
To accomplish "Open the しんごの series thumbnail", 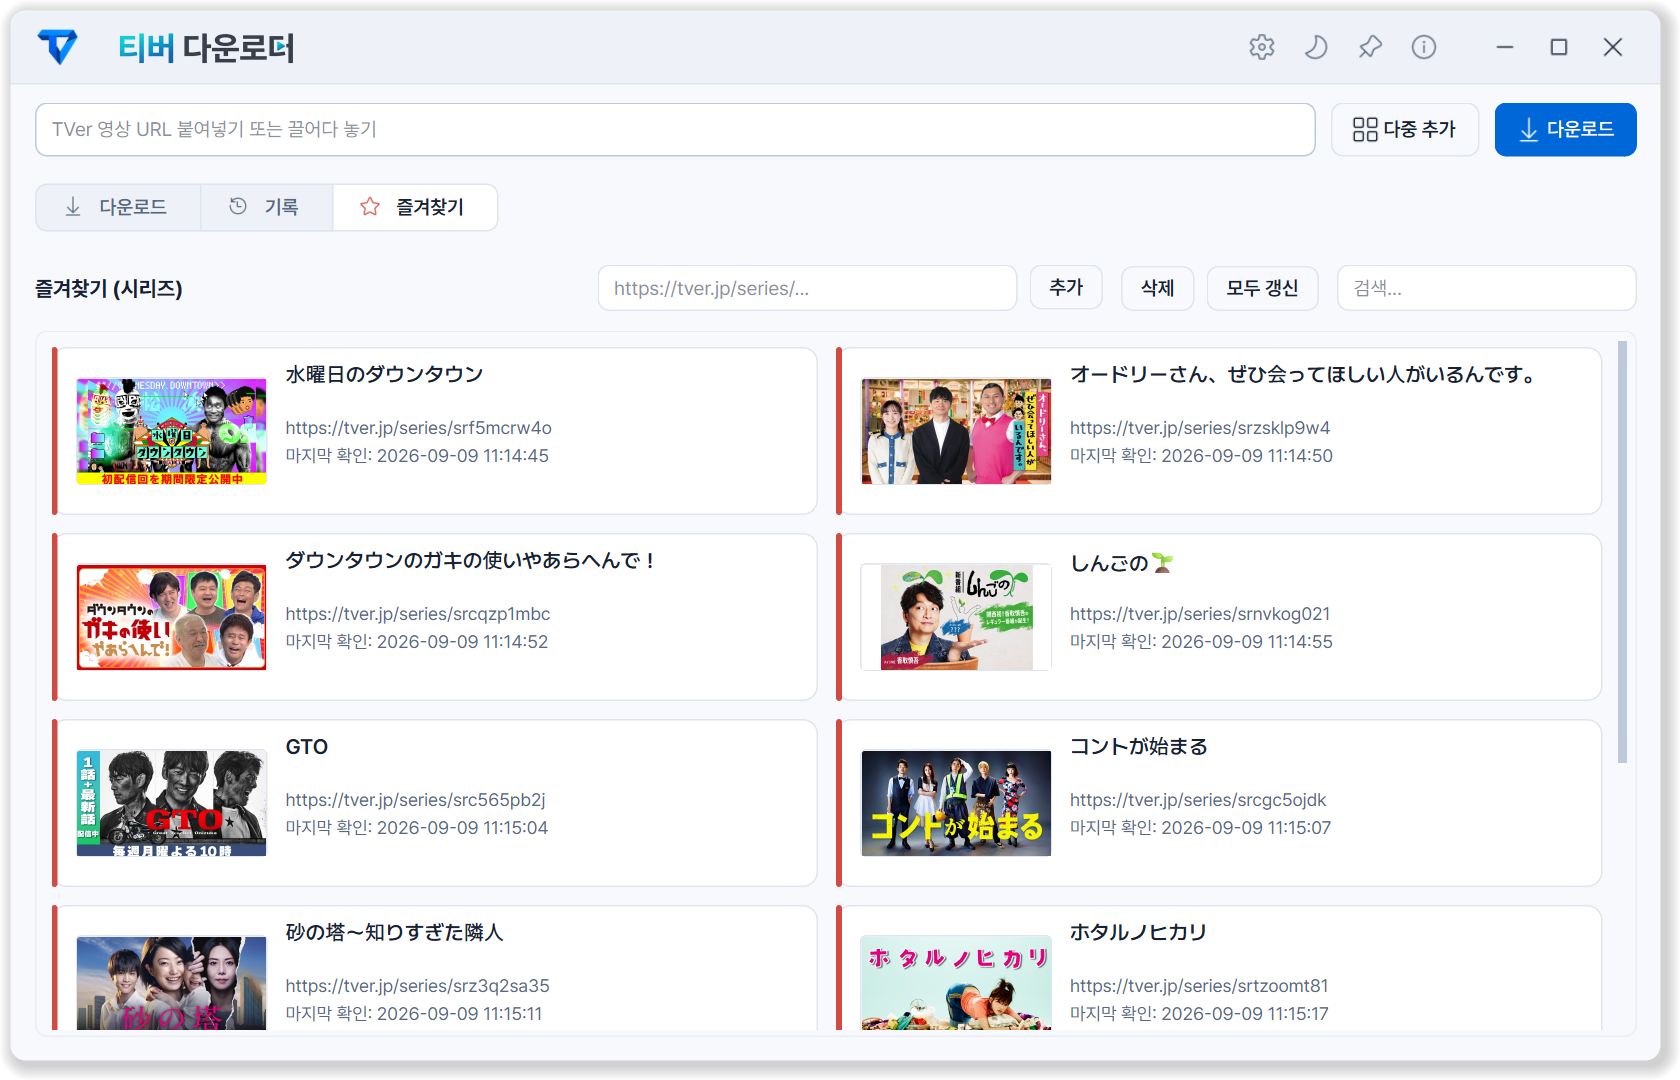I will (x=956, y=617).
